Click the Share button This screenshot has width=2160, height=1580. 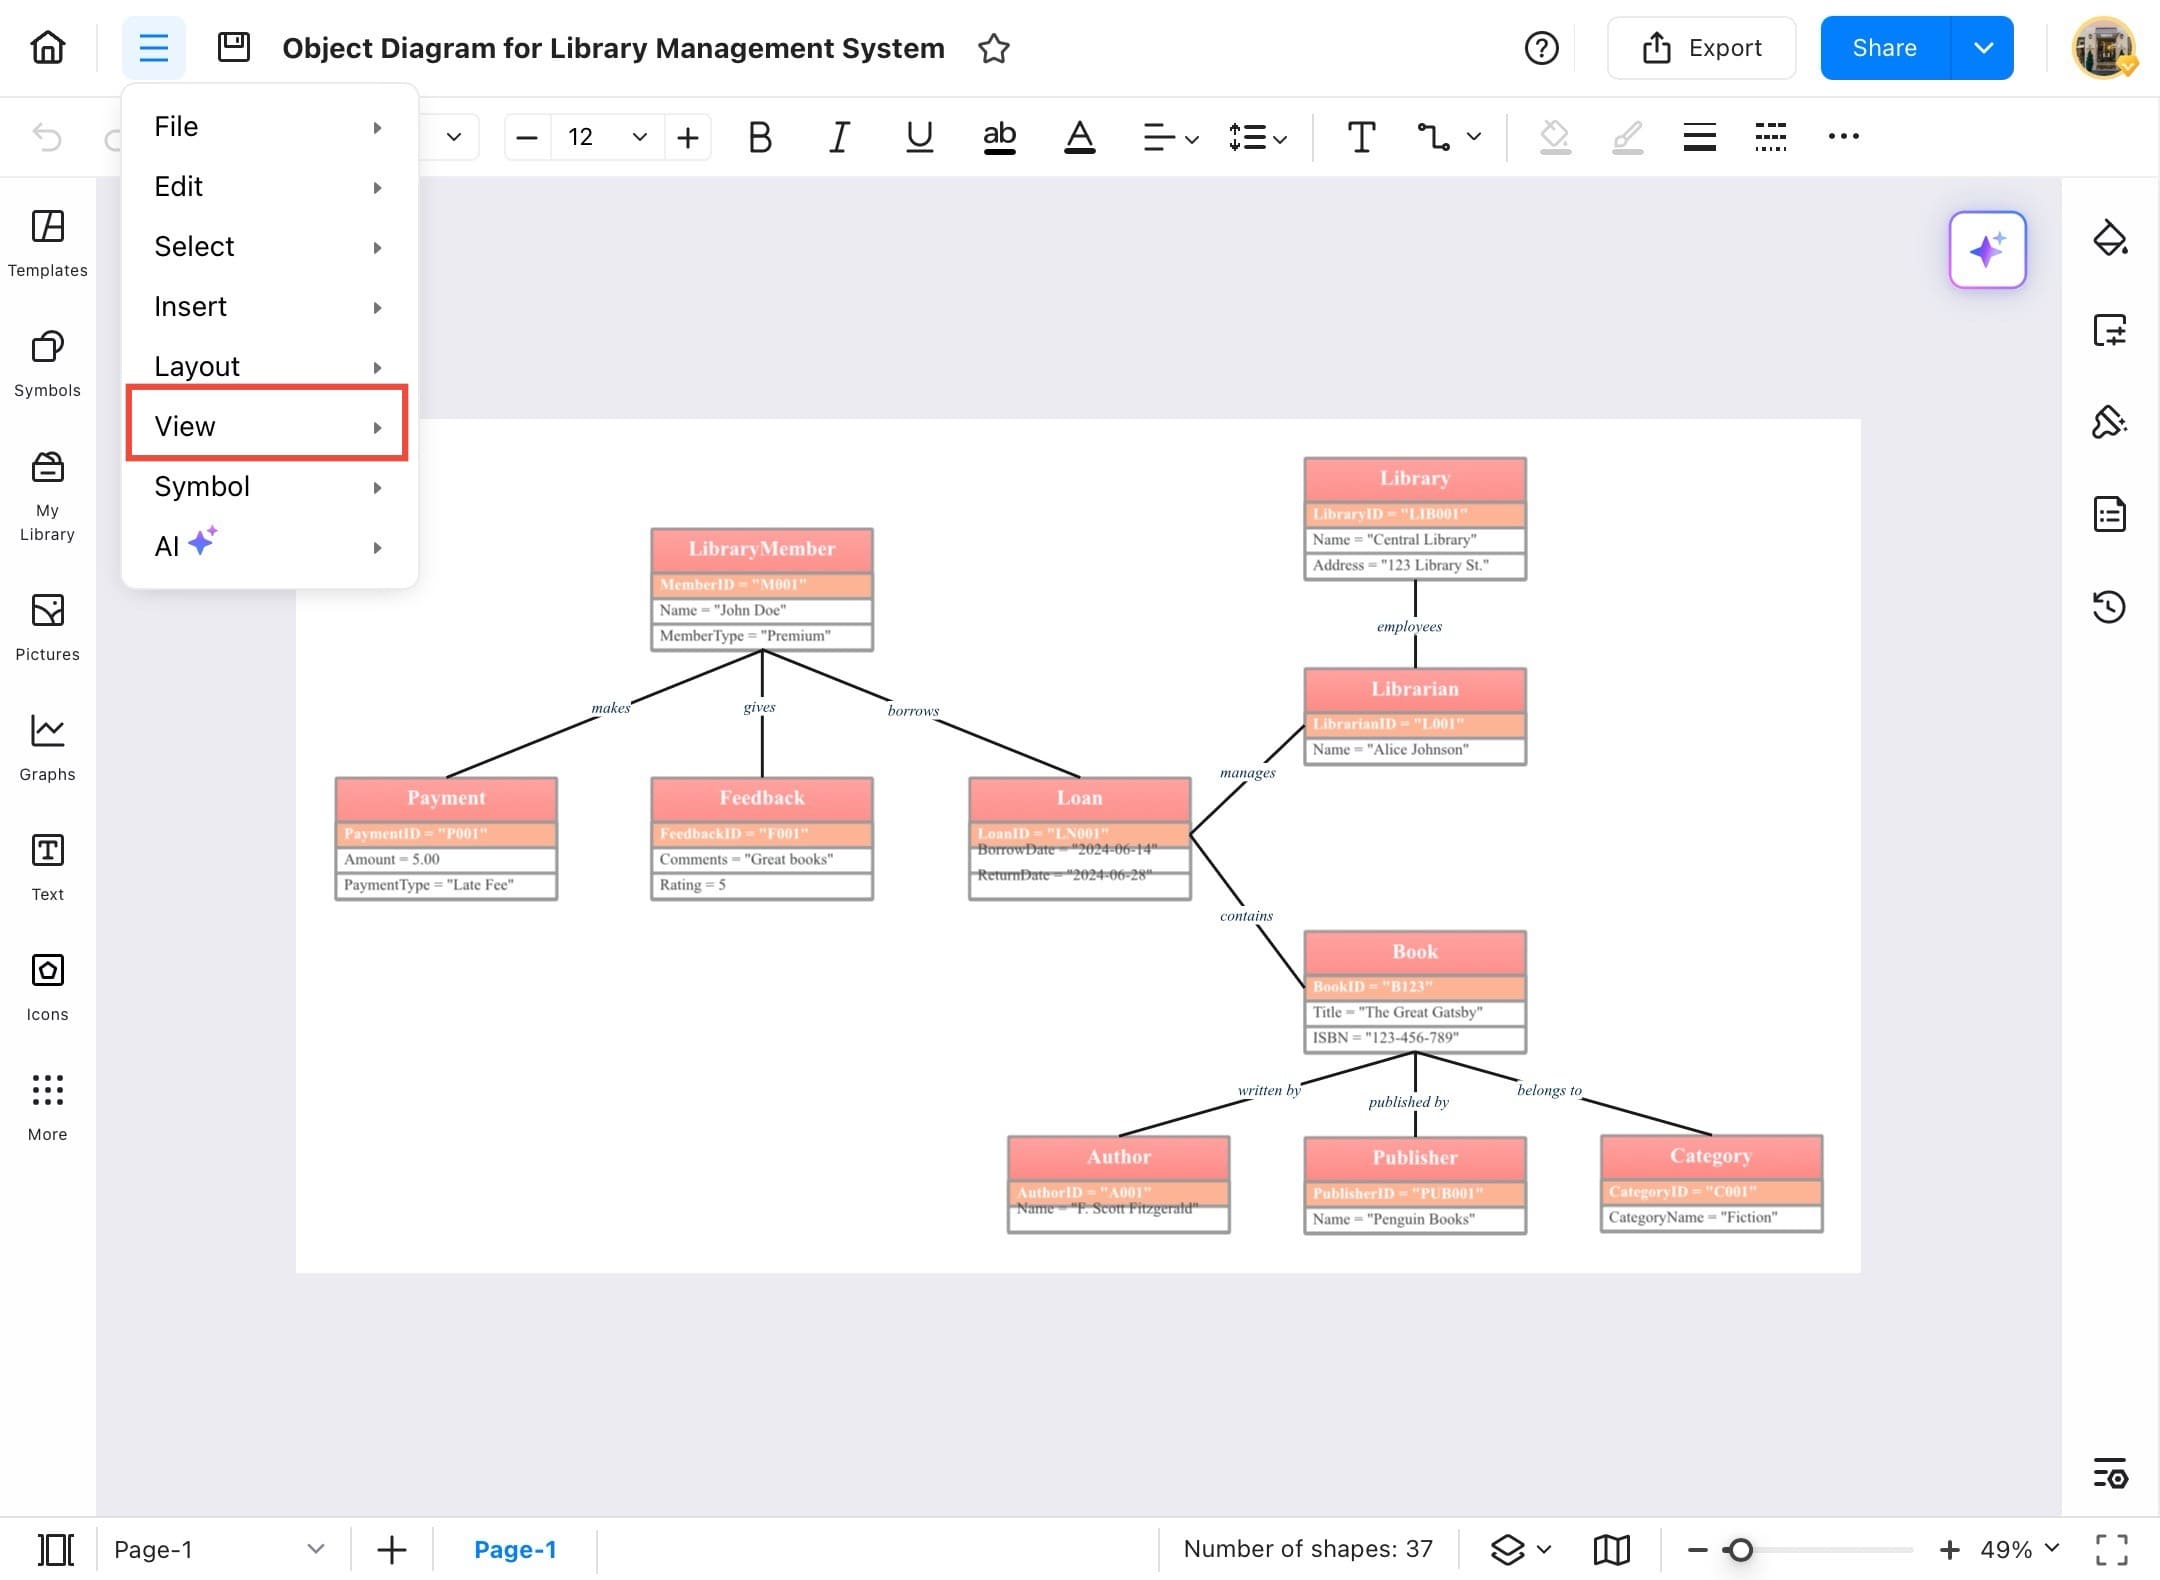1884,48
